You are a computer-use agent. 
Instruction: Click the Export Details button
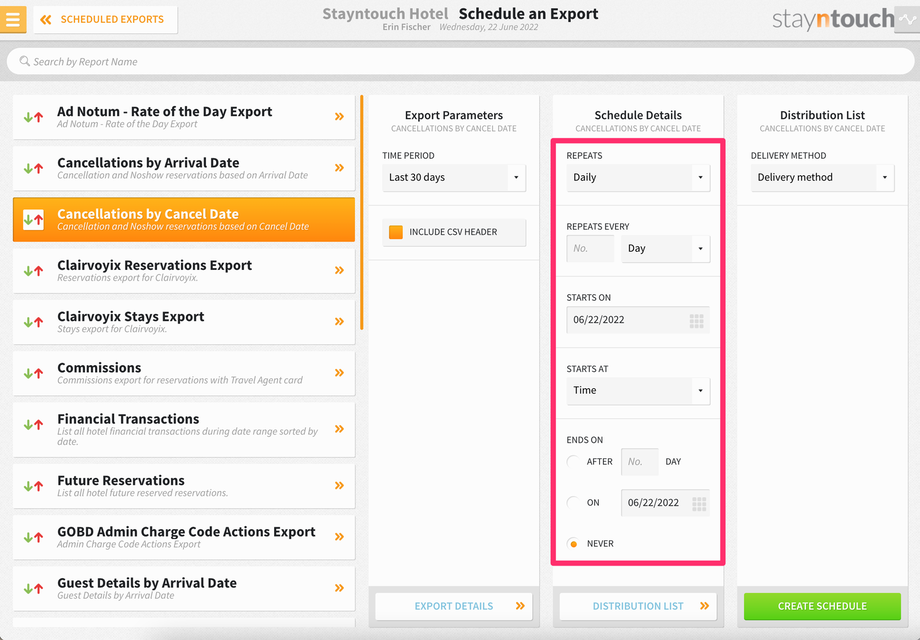pyautogui.click(x=454, y=606)
